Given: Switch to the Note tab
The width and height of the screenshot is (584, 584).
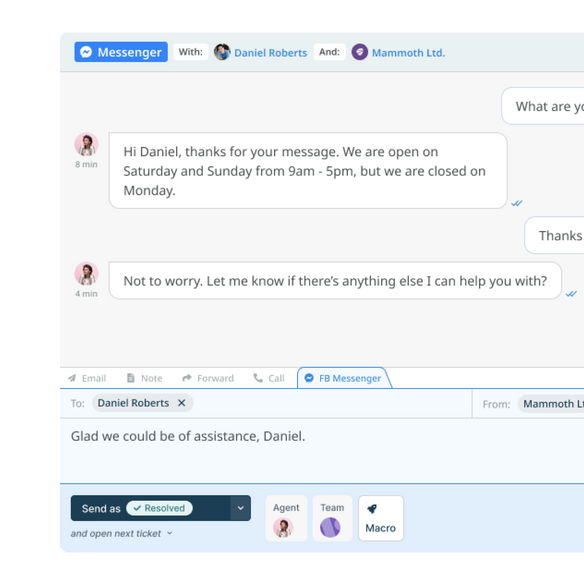Looking at the screenshot, I should [145, 378].
